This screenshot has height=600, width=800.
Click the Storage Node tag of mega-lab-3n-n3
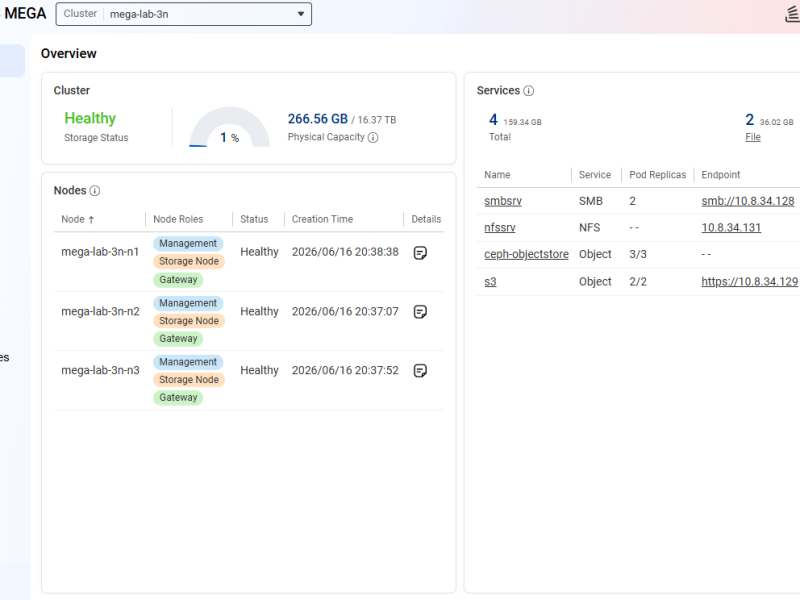point(189,380)
